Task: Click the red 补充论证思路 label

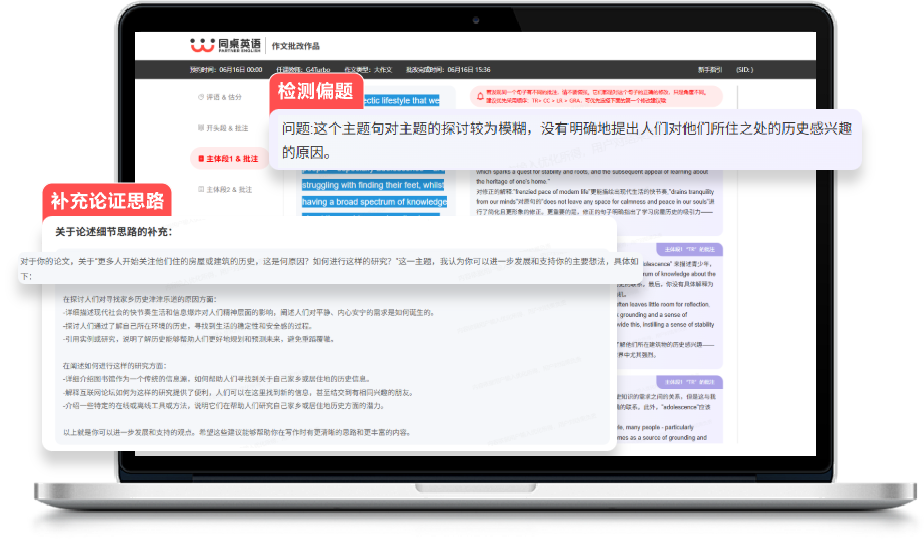Action: [106, 201]
